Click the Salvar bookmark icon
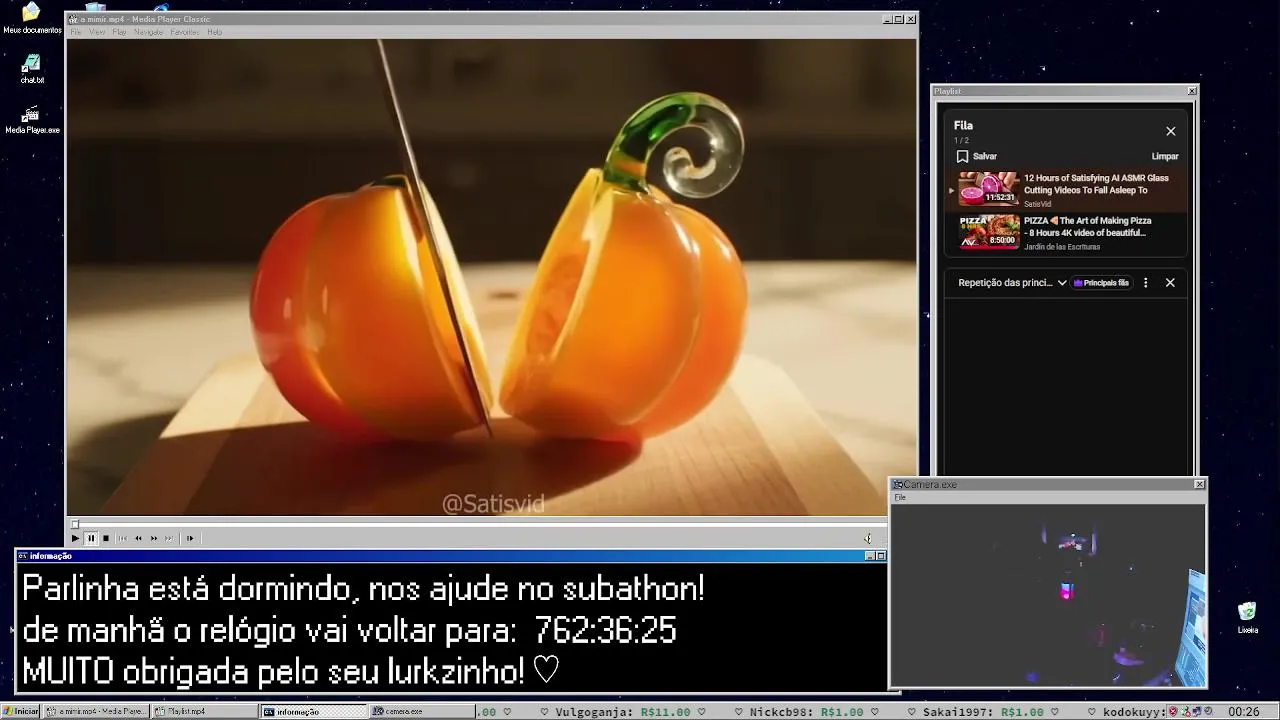Viewport: 1280px width, 720px height. [962, 156]
